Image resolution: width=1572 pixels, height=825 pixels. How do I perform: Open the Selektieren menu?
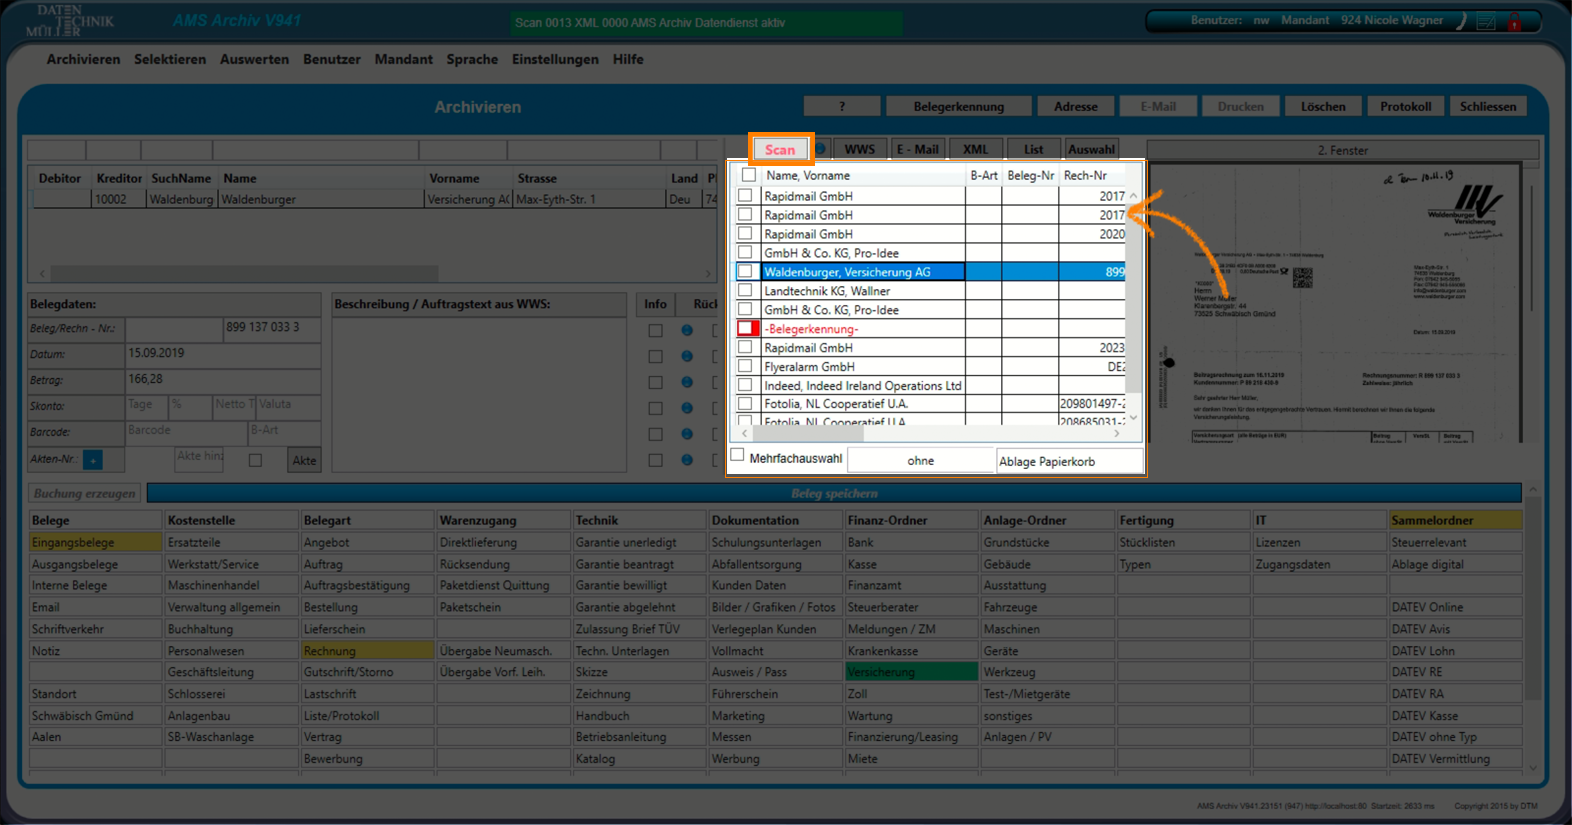click(x=170, y=59)
